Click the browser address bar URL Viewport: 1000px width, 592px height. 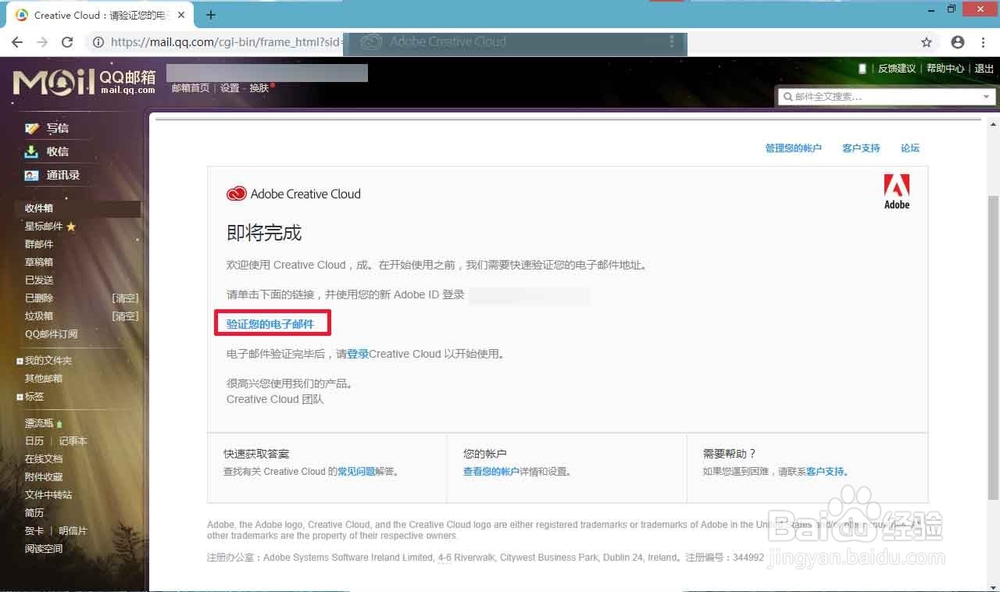[x=224, y=42]
